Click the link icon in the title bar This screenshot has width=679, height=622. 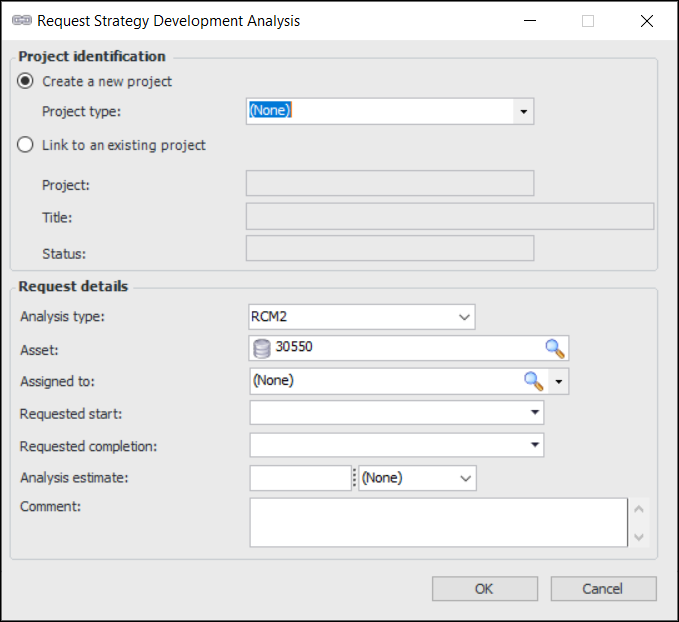21,20
